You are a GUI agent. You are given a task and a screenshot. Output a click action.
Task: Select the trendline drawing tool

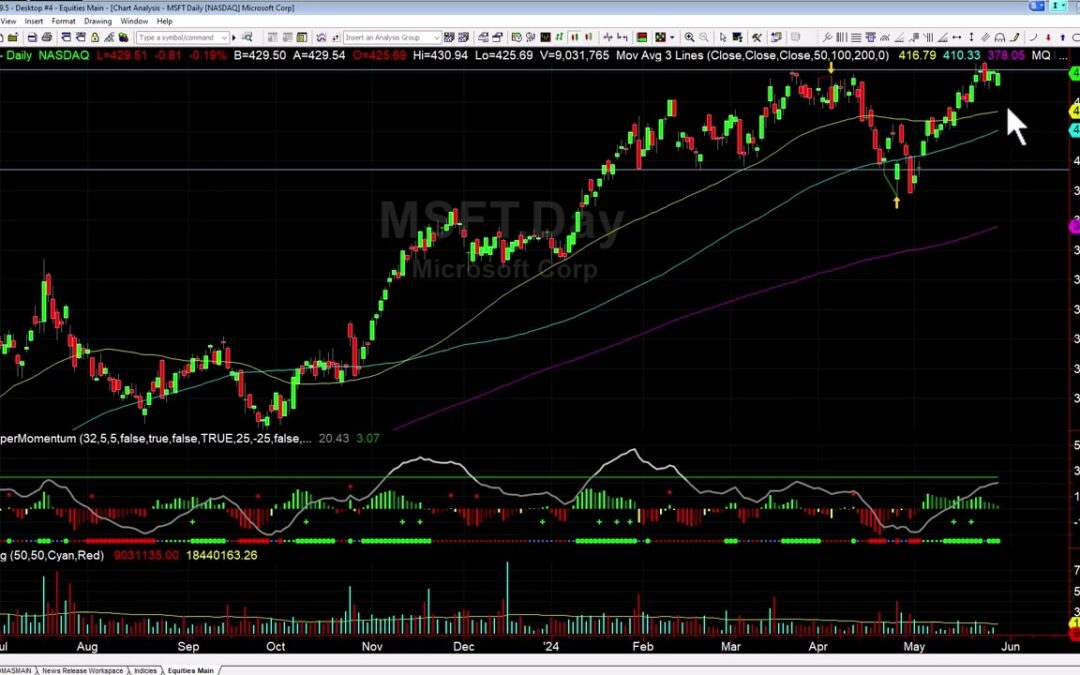[899, 38]
